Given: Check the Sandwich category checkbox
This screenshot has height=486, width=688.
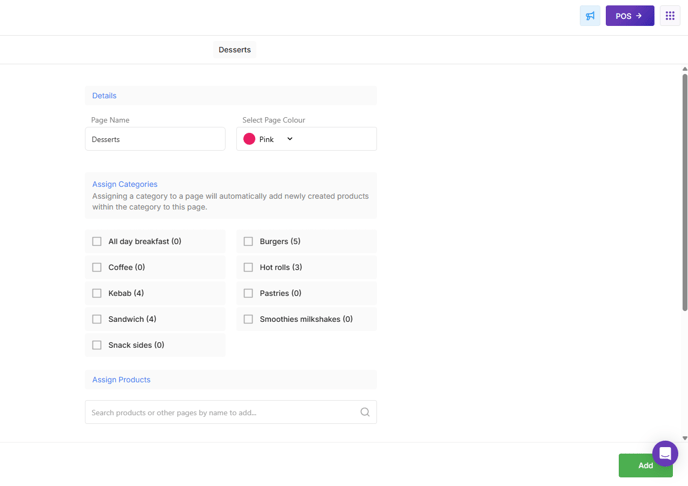Looking at the screenshot, I should click(97, 319).
